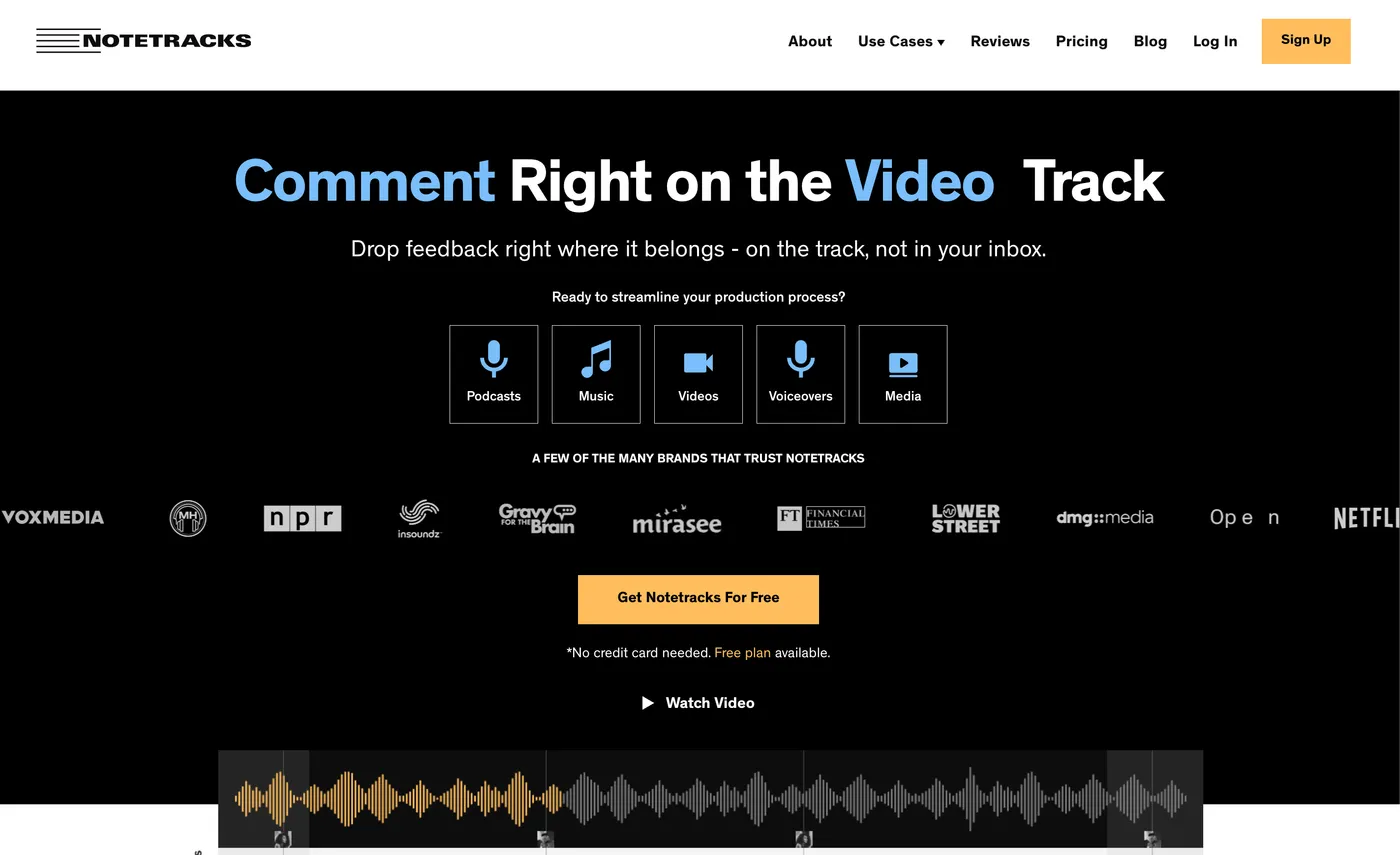Click the Notetracks logo
1400x855 pixels.
(143, 40)
